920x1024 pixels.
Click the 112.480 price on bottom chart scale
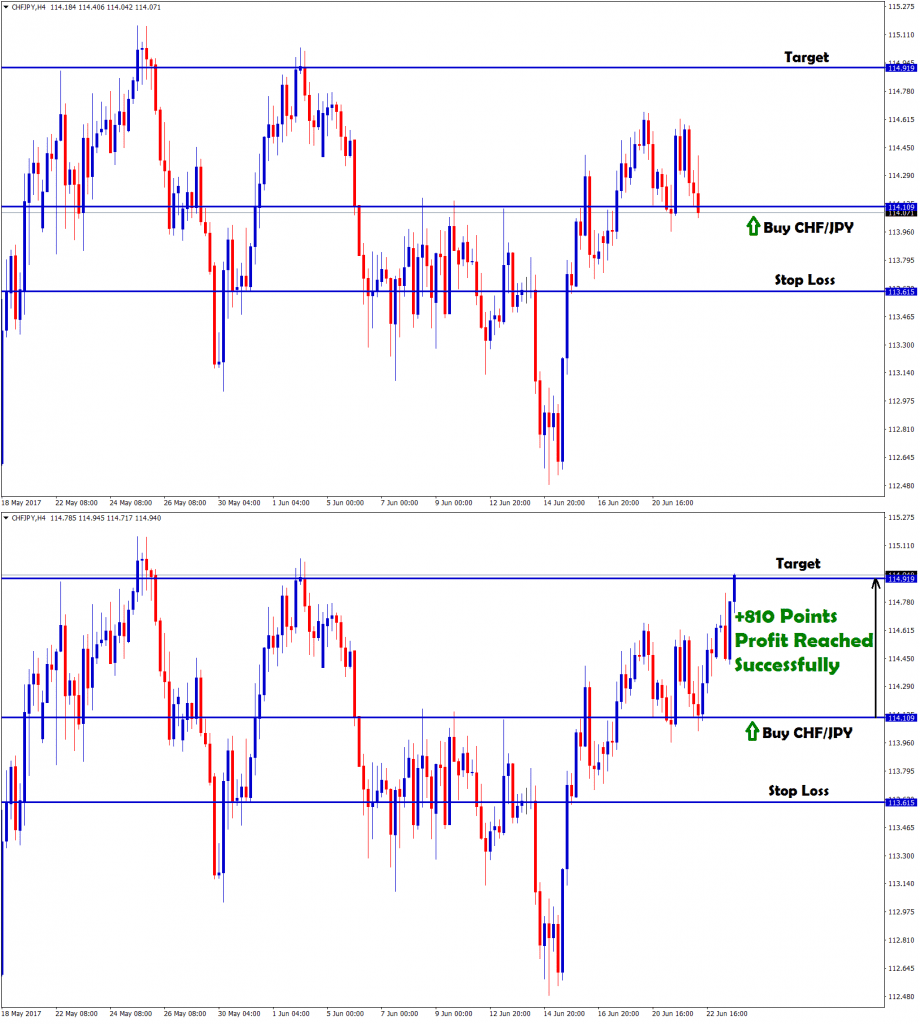pos(901,997)
